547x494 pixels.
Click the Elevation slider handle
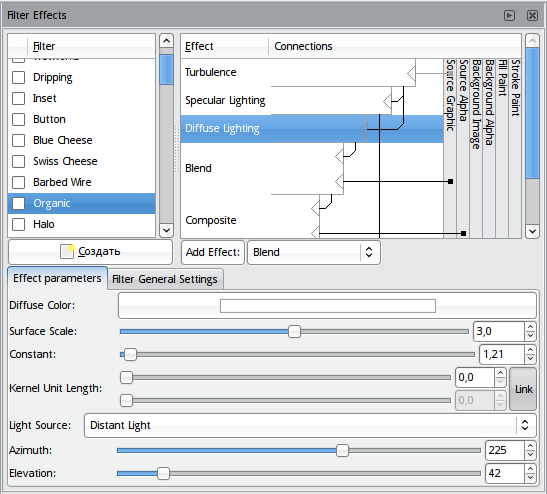(163, 474)
